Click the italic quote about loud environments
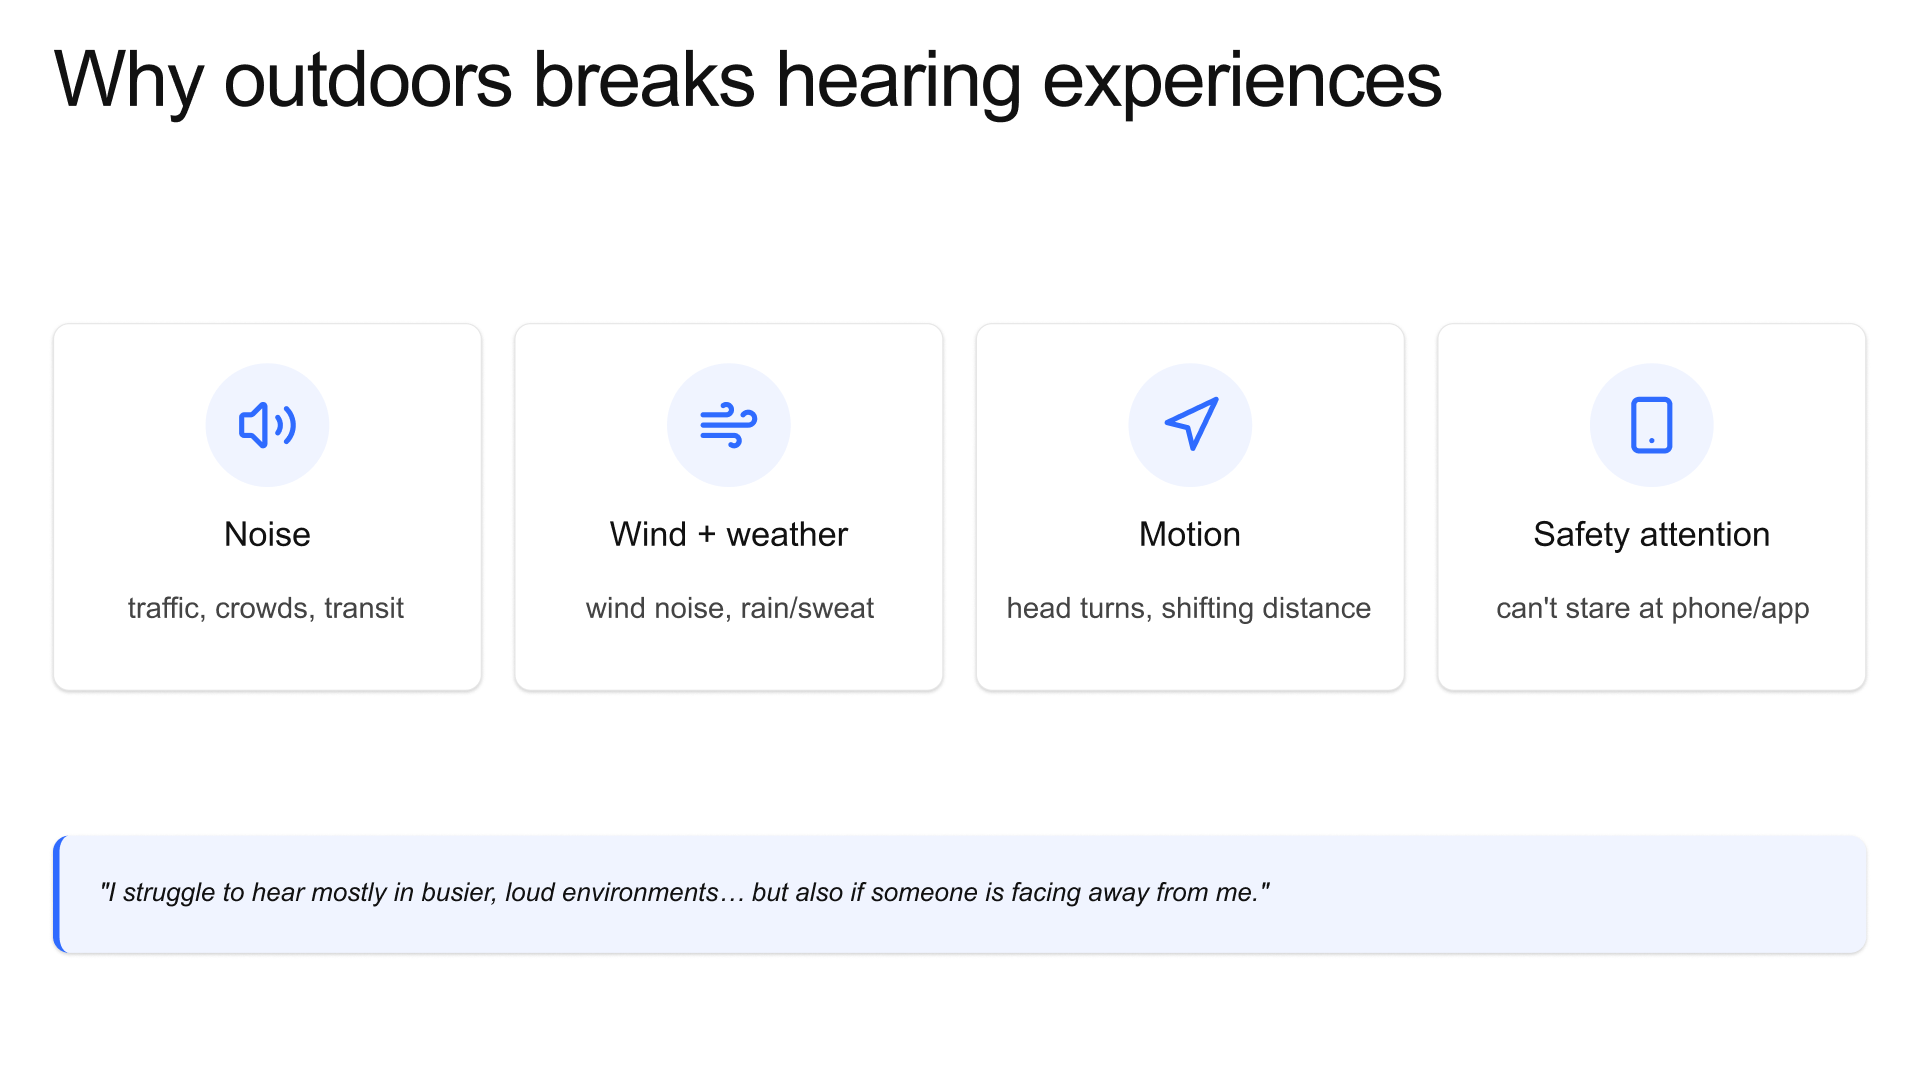Viewport: 1920px width, 1080px height. [x=684, y=892]
